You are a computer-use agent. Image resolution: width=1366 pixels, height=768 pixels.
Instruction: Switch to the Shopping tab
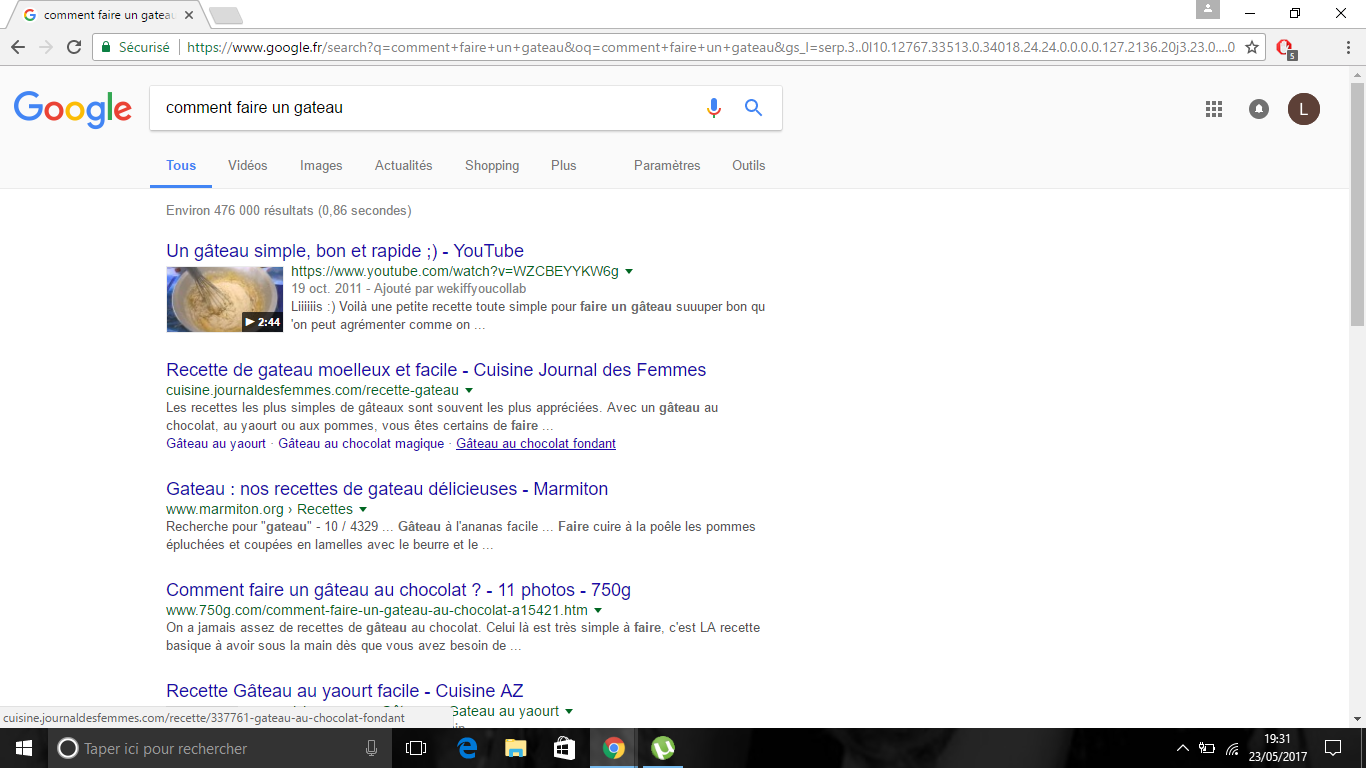coord(492,166)
